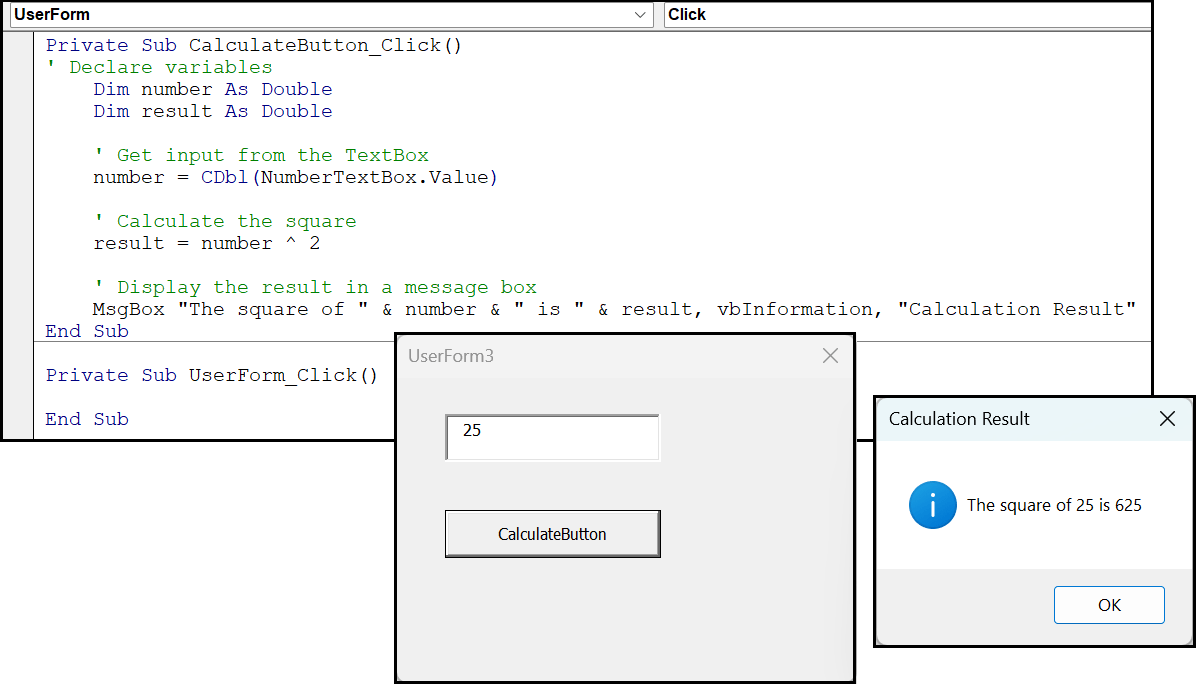Image resolution: width=1204 pixels, height=689 pixels.
Task: Click the CDbl conversion call in code
Action: pos(224,176)
